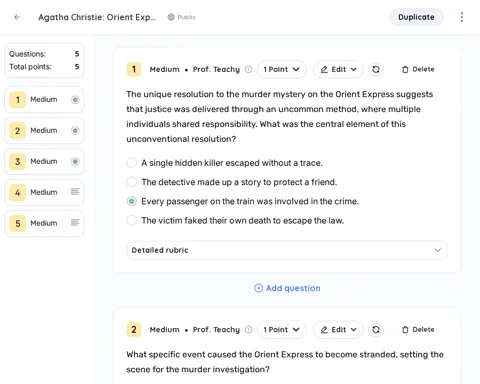Viewport: 480px width, 384px height.
Task: Click the Public globe icon
Action: tap(171, 17)
